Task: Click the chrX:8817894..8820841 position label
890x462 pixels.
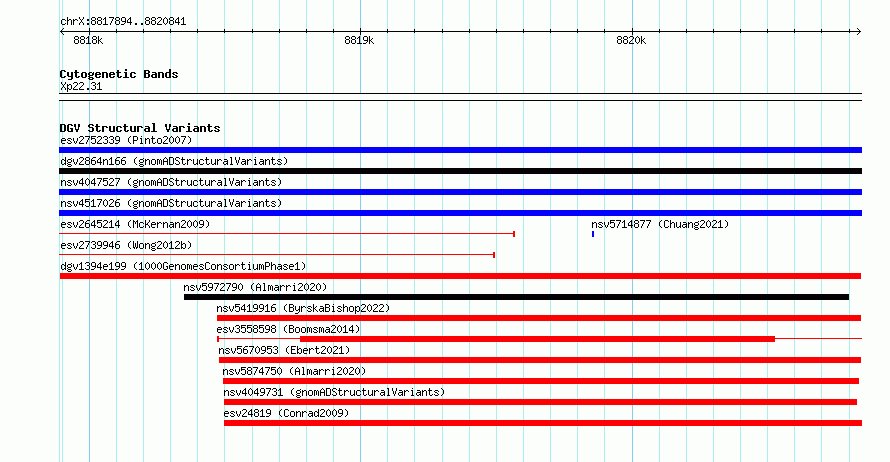Action: [123, 22]
